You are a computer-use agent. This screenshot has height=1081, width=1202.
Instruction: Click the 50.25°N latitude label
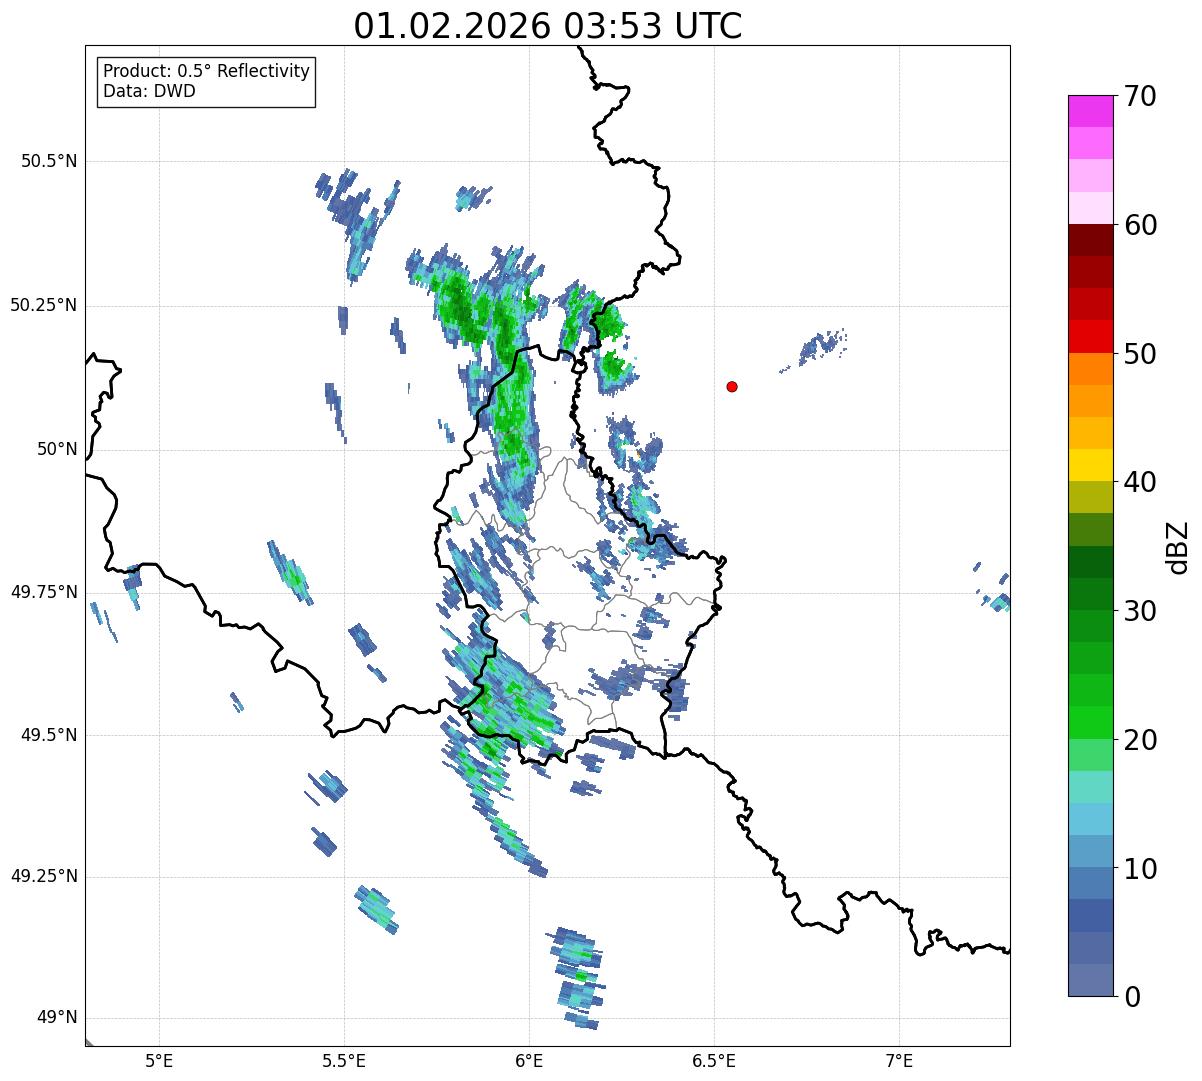pyautogui.click(x=44, y=305)
